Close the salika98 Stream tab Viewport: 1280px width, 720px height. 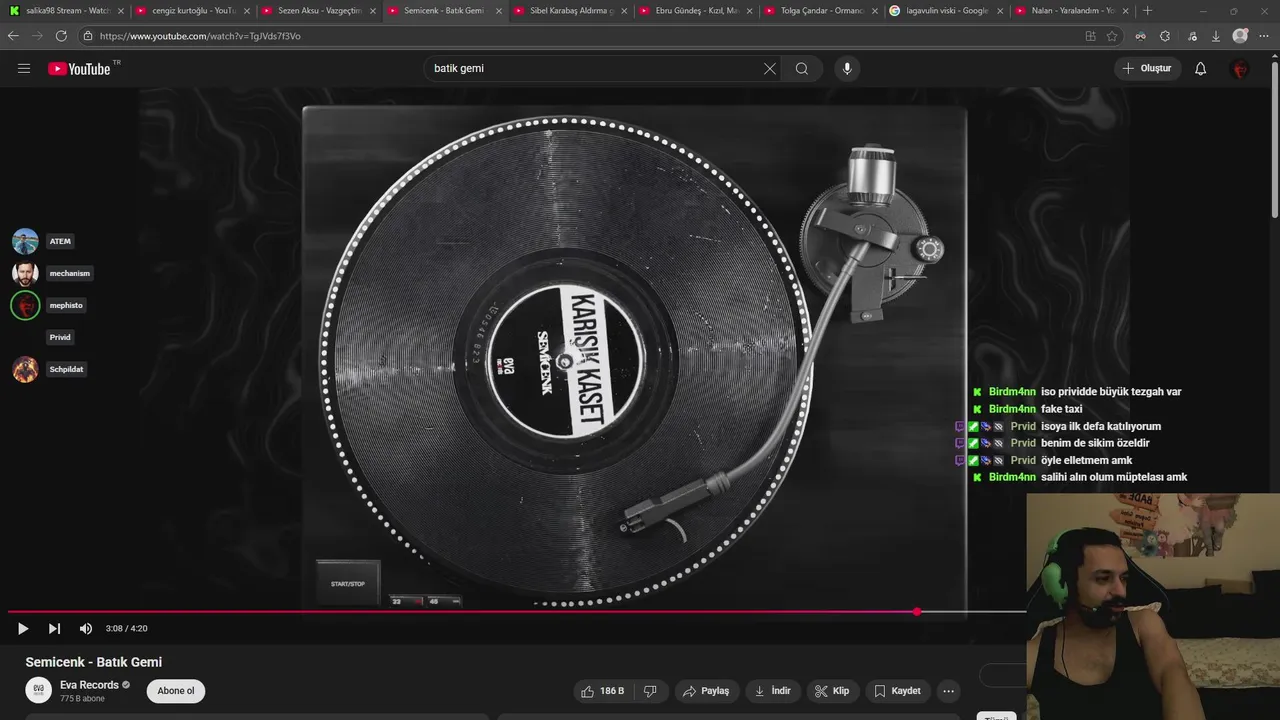[x=121, y=11]
